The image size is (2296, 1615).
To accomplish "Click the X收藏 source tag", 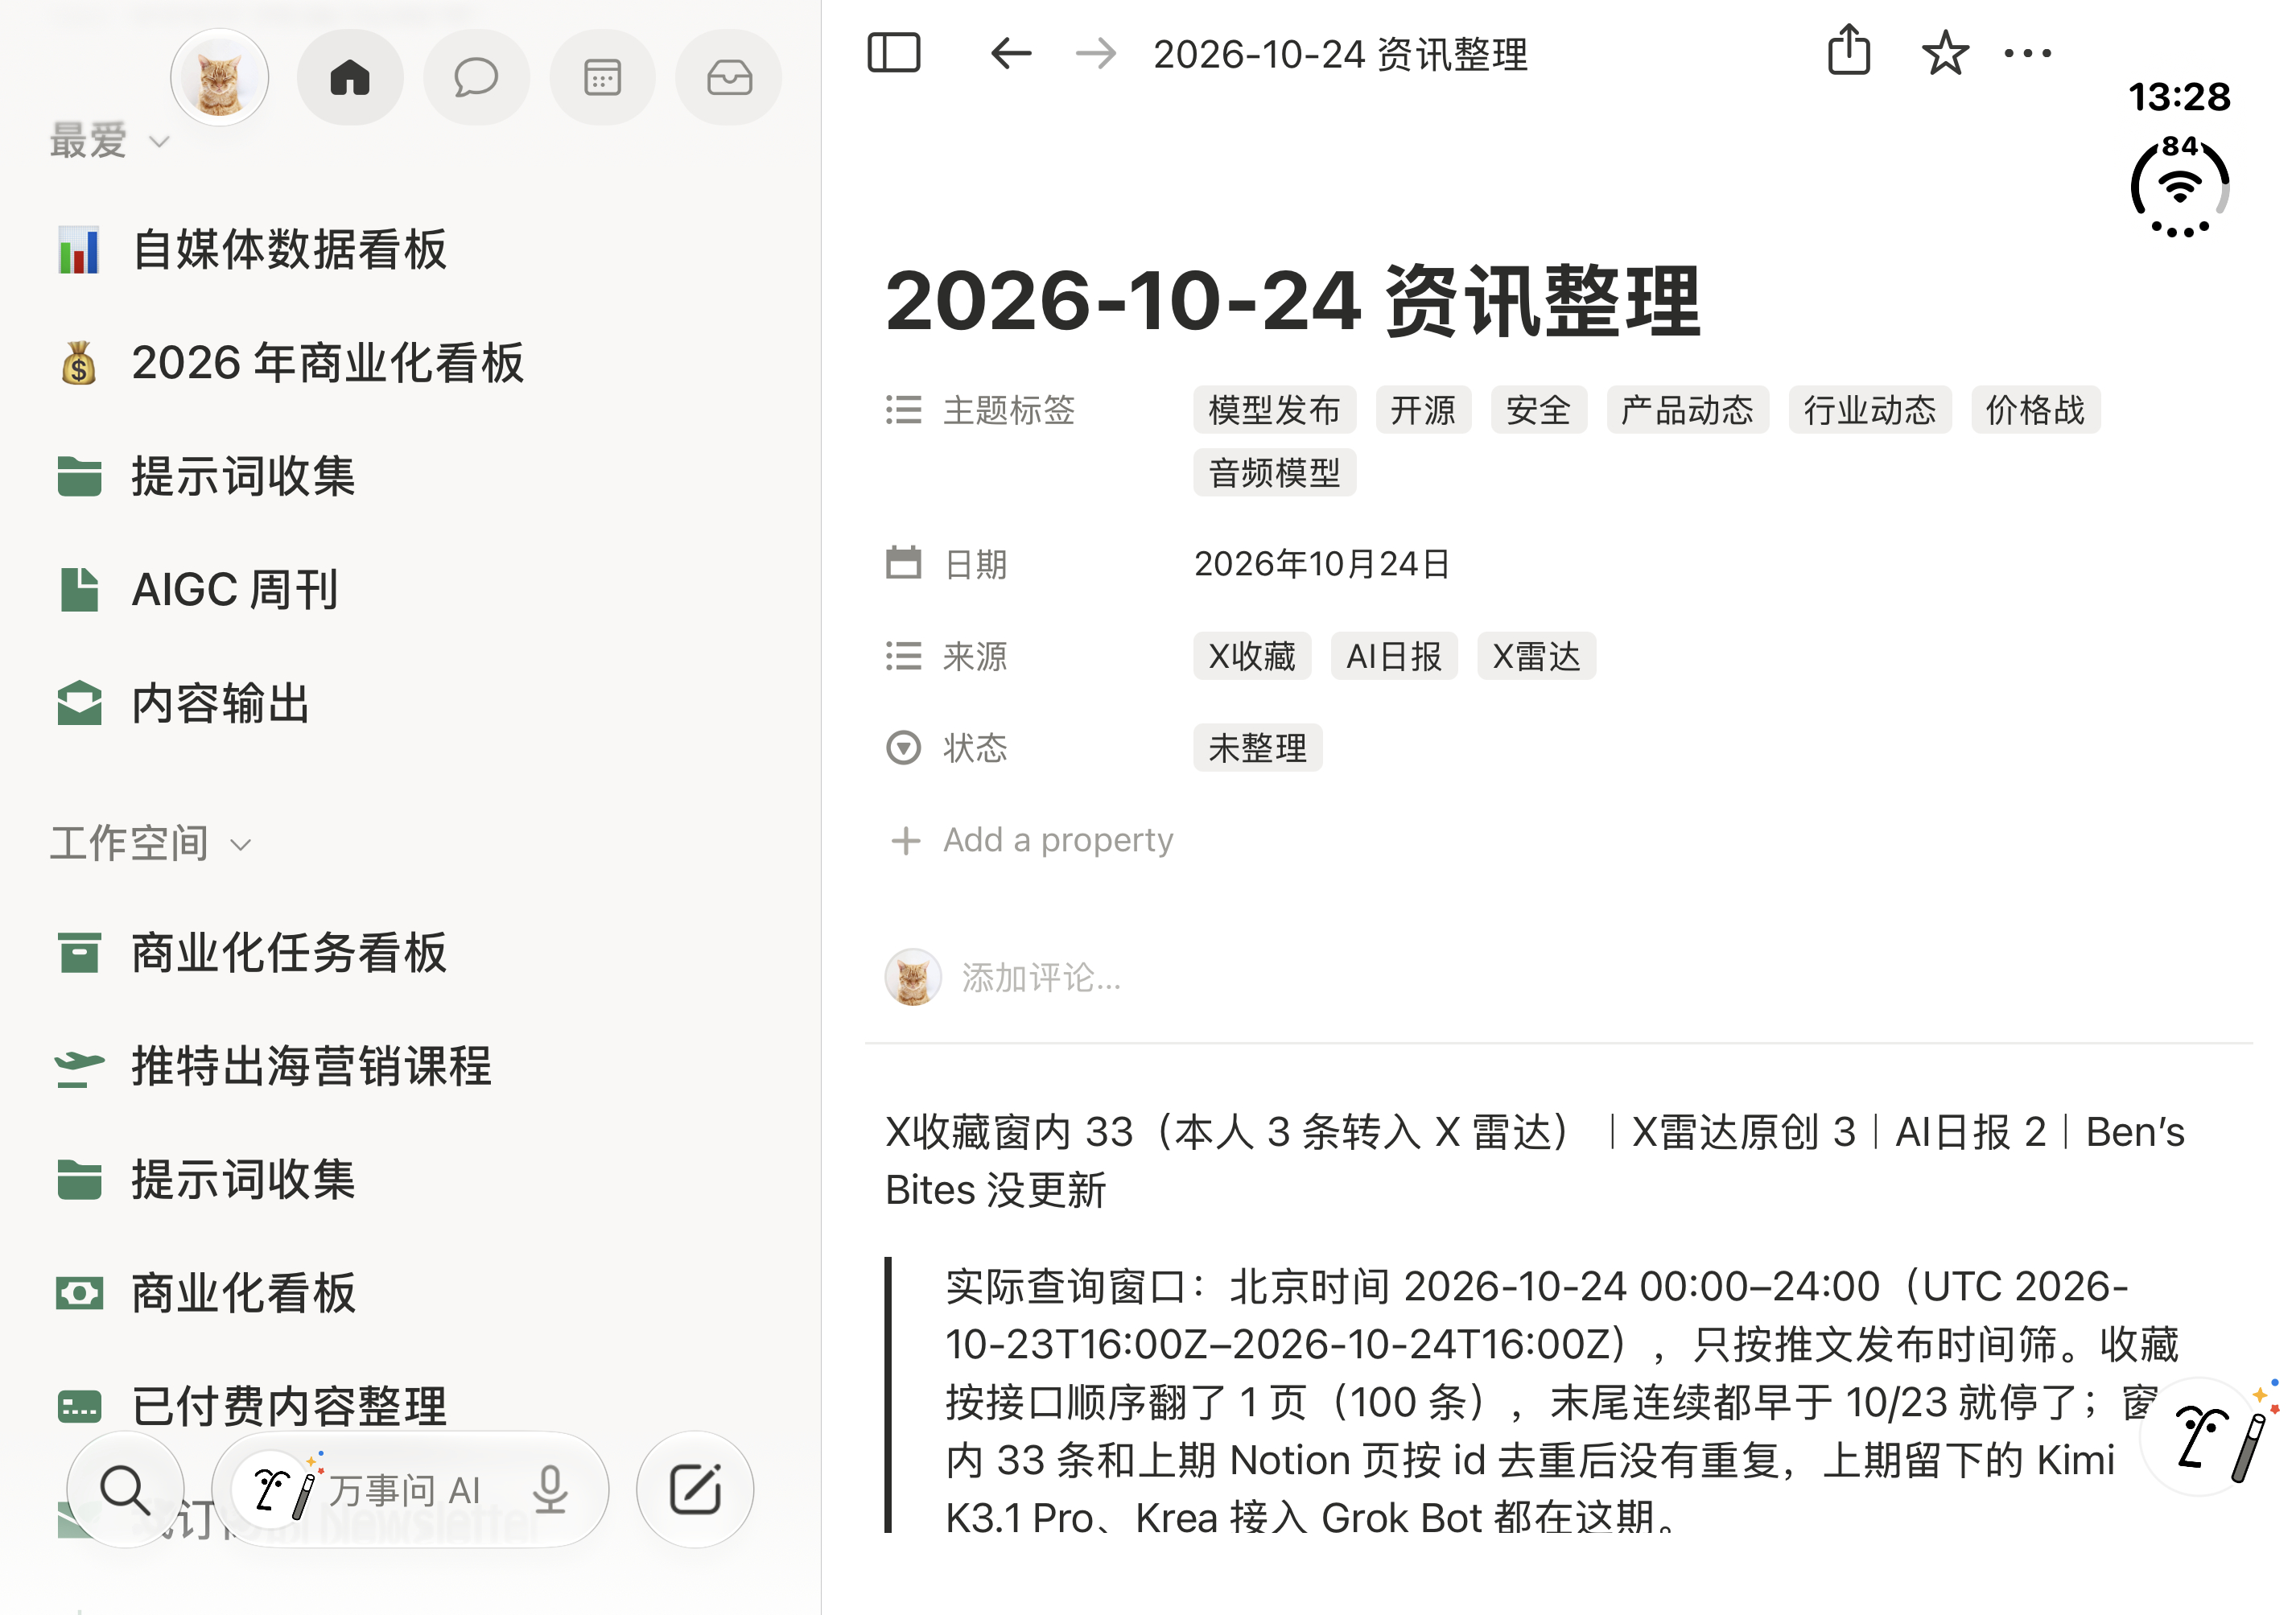I will (x=1252, y=656).
